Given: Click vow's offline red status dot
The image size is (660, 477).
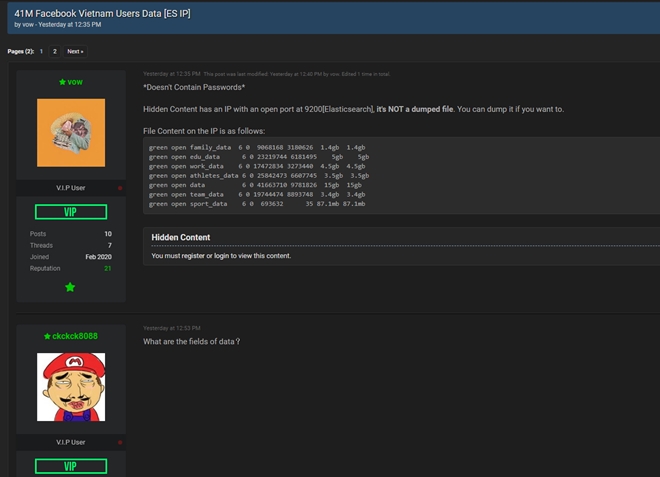Looking at the screenshot, I should point(120,188).
